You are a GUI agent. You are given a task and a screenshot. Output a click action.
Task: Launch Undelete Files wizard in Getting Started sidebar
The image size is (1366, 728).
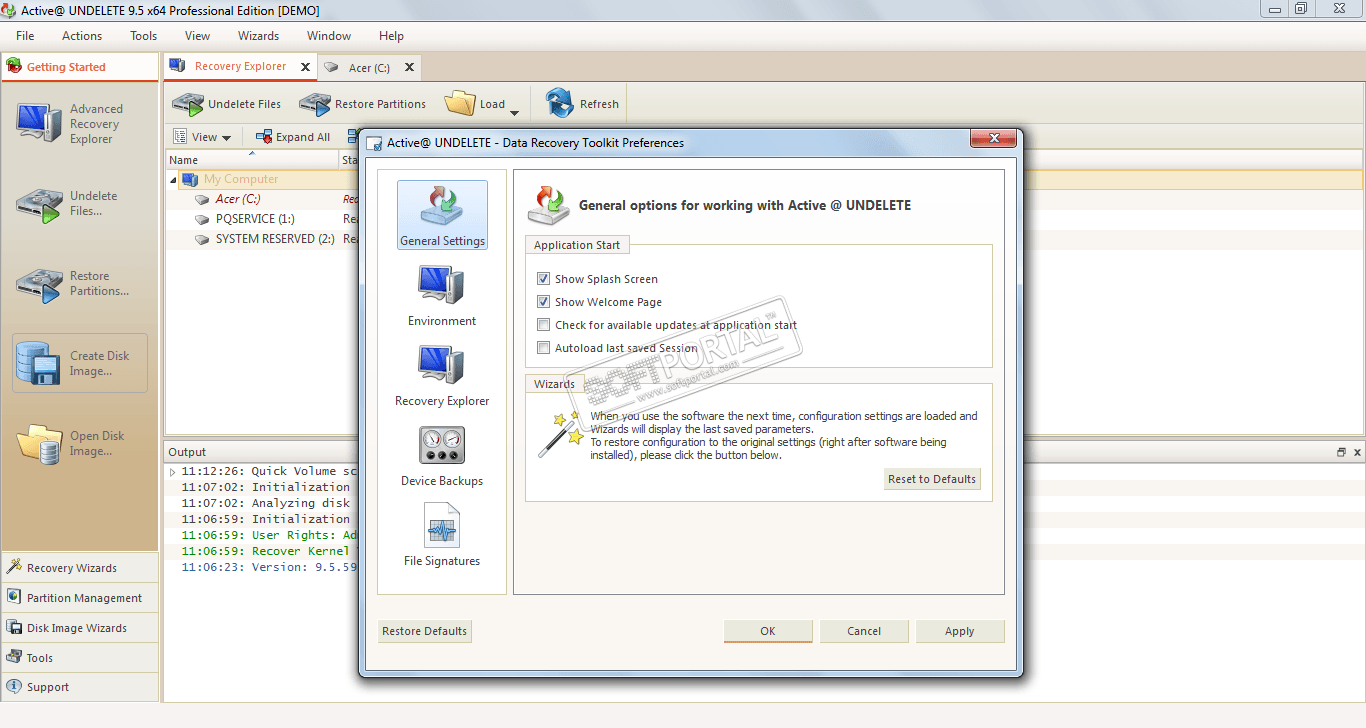click(79, 204)
